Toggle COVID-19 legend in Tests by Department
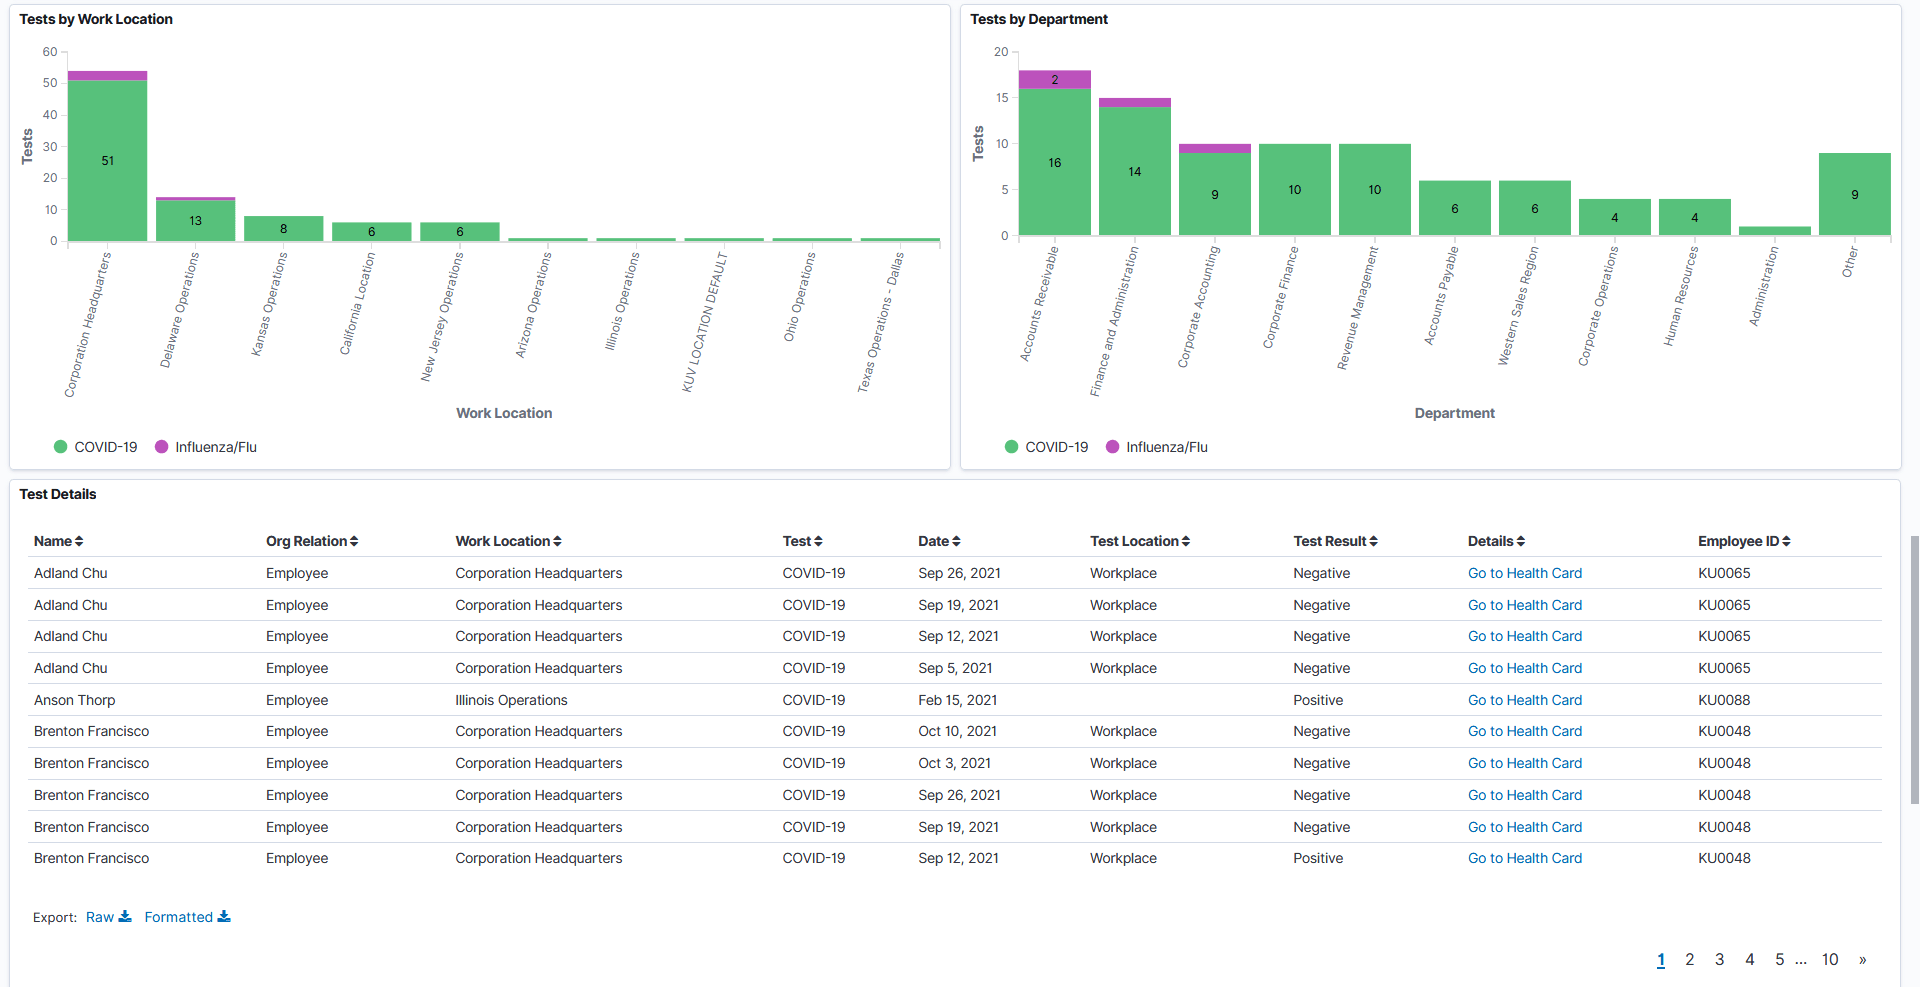 [x=1046, y=447]
